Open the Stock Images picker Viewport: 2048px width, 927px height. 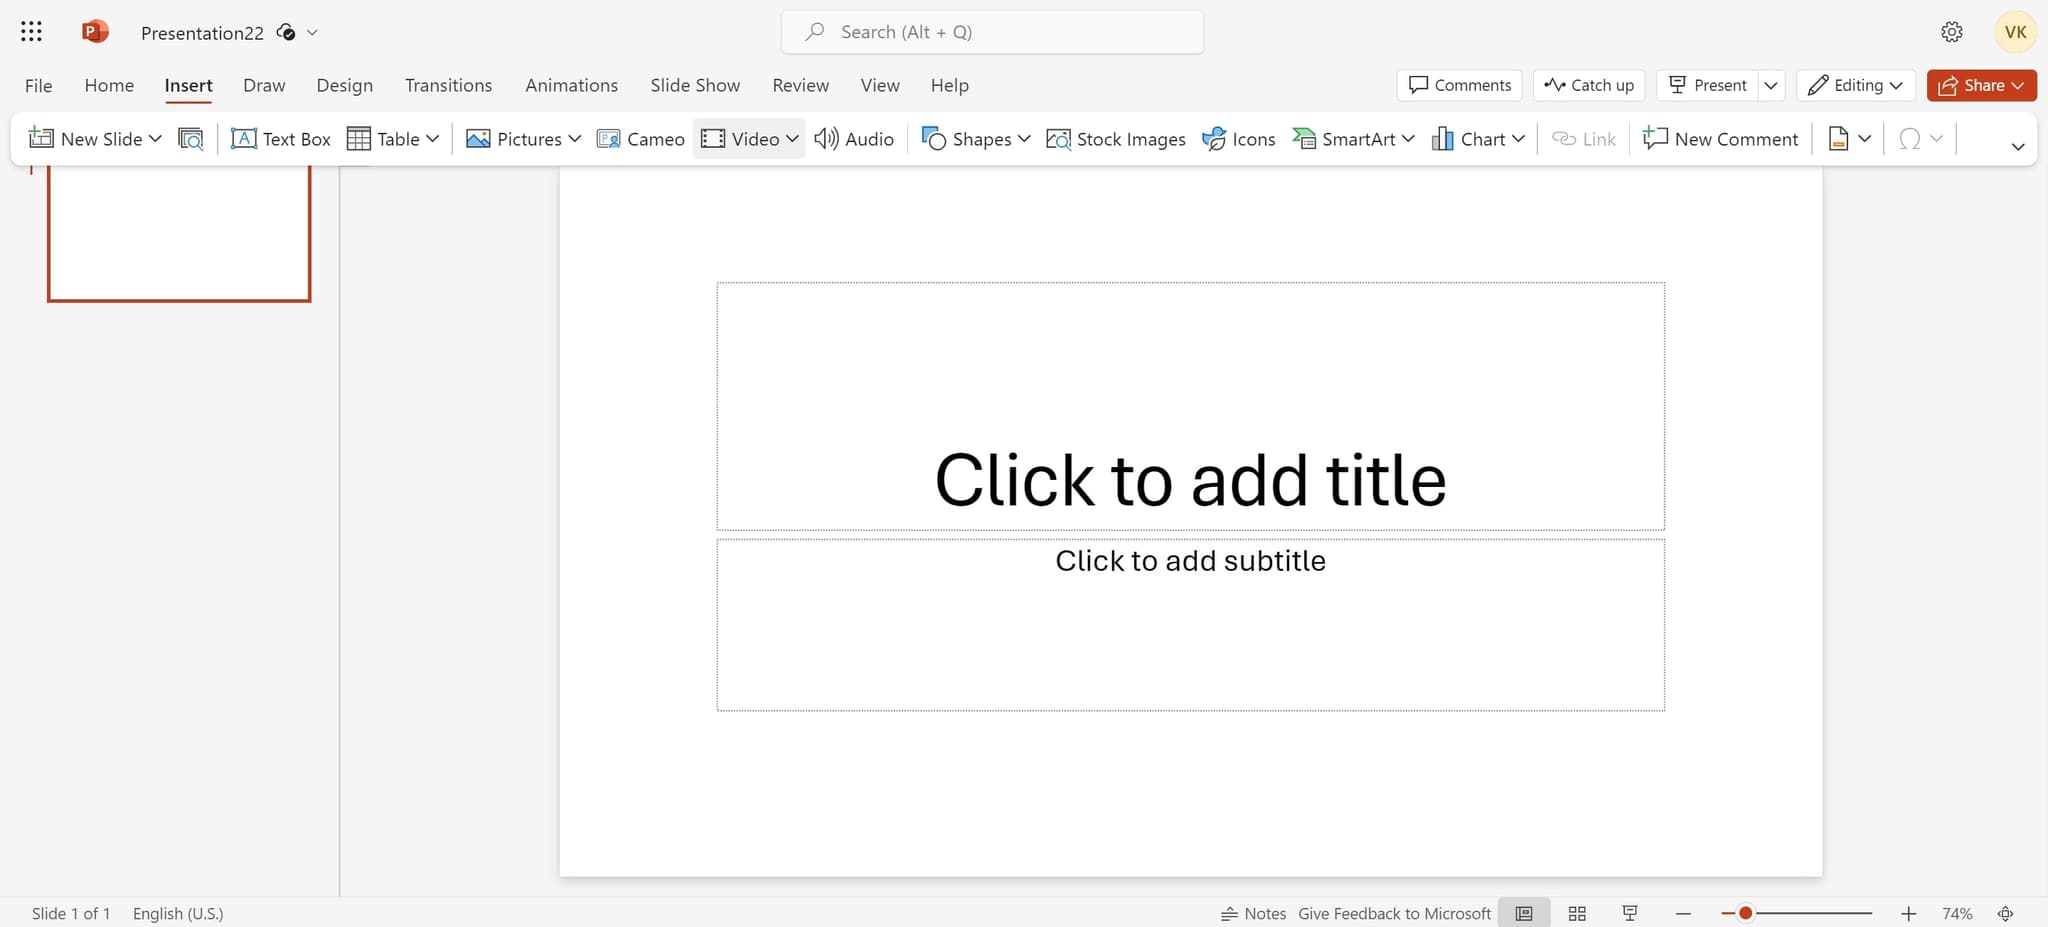pos(1115,138)
